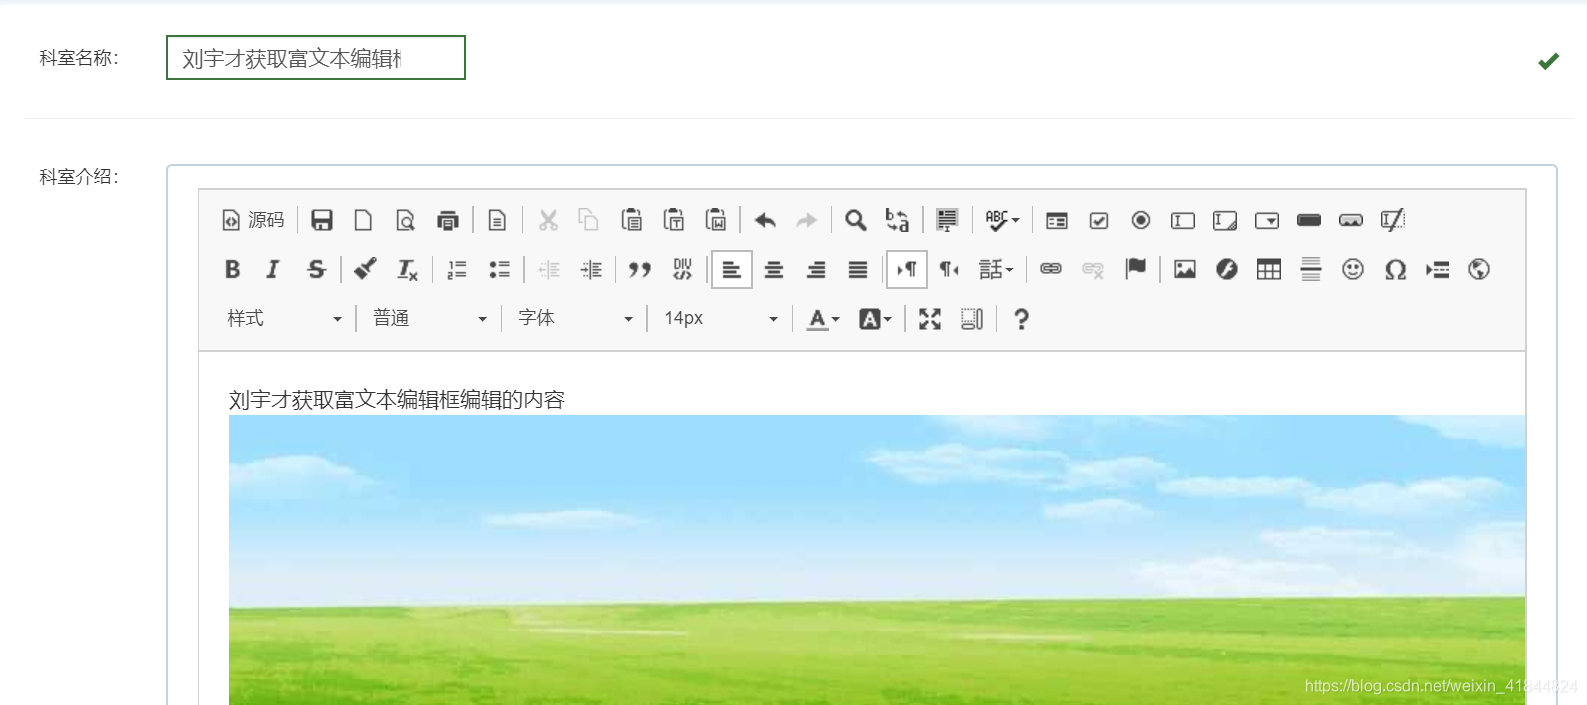1587x705 pixels.
Task: Set text direction right to left
Action: [949, 269]
